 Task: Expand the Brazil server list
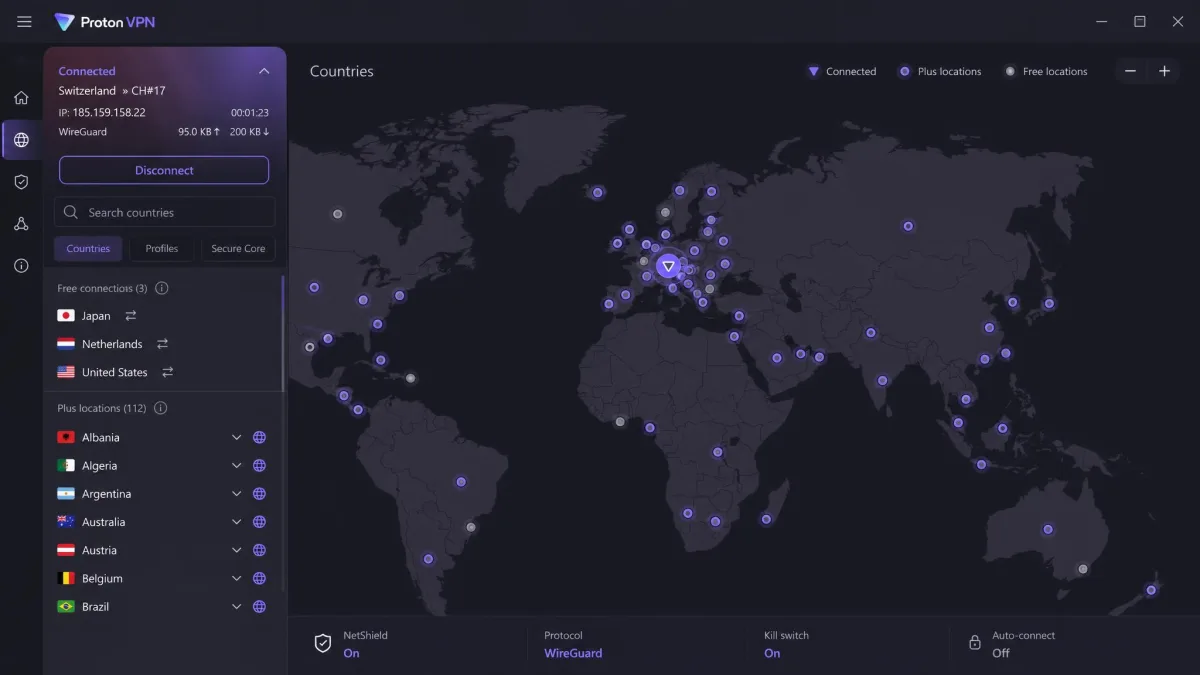coord(237,606)
